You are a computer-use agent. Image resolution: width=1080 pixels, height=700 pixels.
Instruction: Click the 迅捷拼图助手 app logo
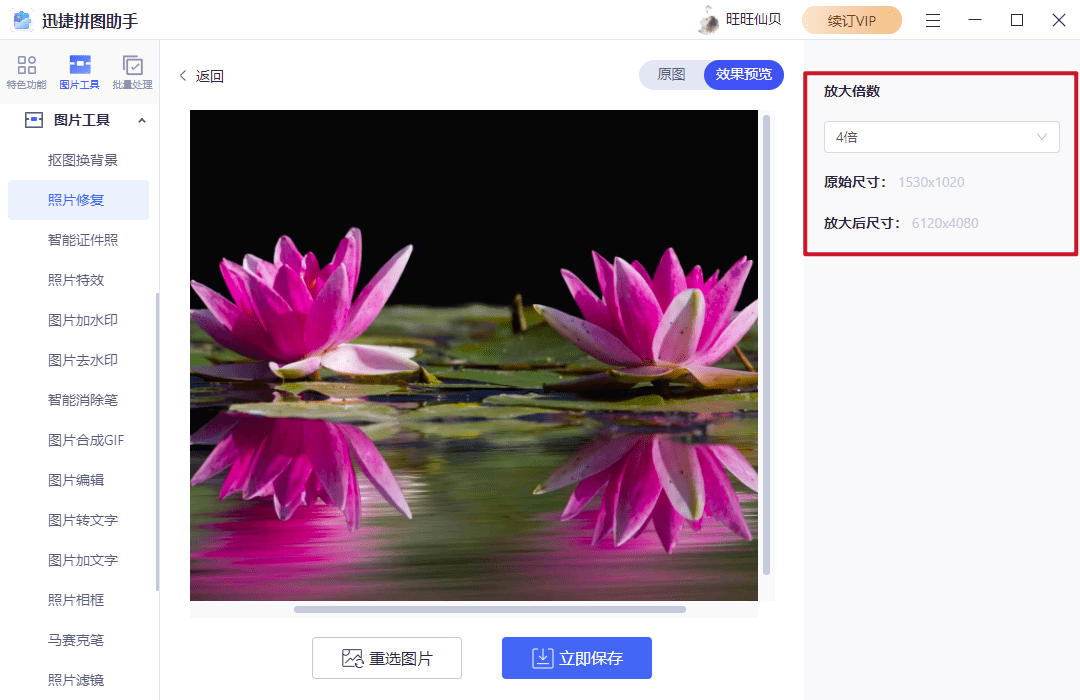tap(22, 19)
